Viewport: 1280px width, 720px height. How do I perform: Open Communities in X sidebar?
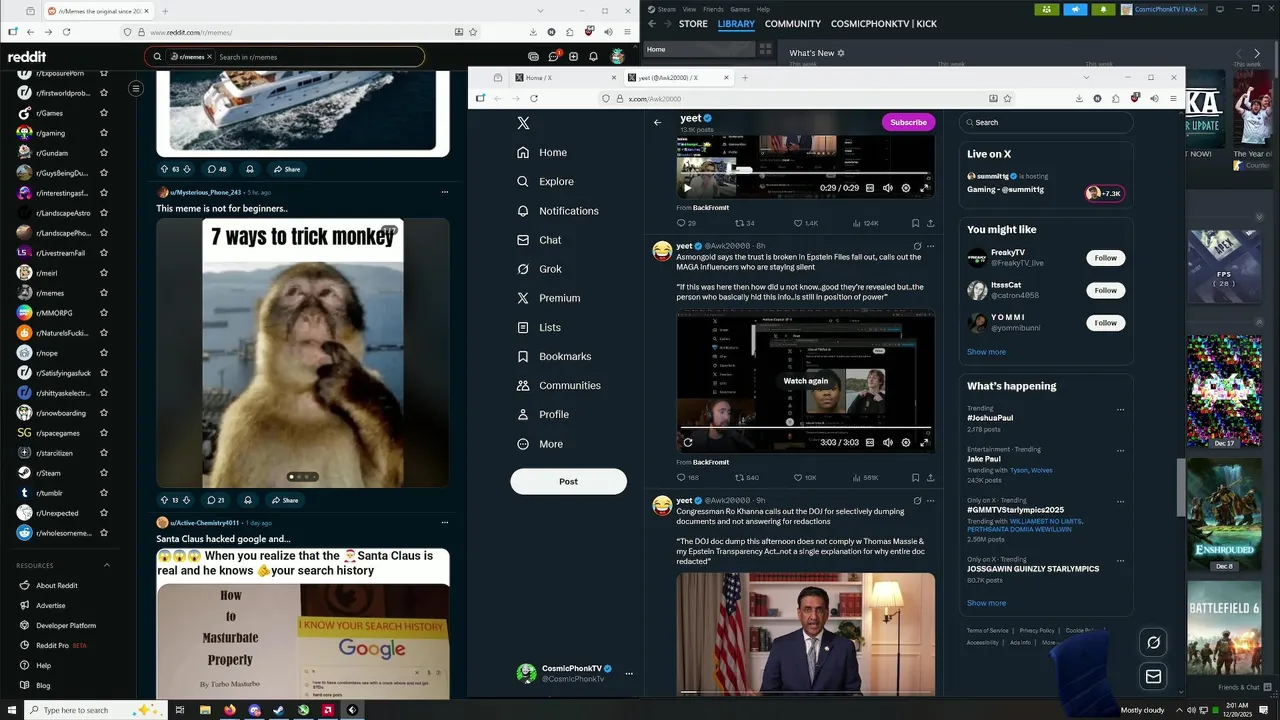559,385
